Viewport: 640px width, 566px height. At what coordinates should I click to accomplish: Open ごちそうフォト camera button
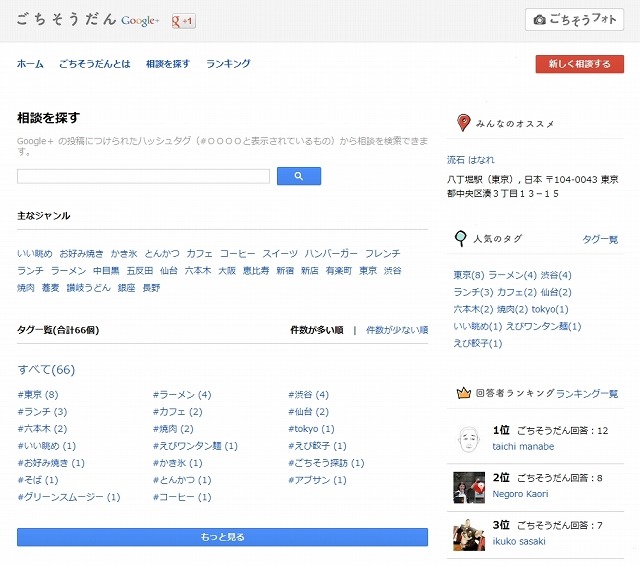click(574, 19)
